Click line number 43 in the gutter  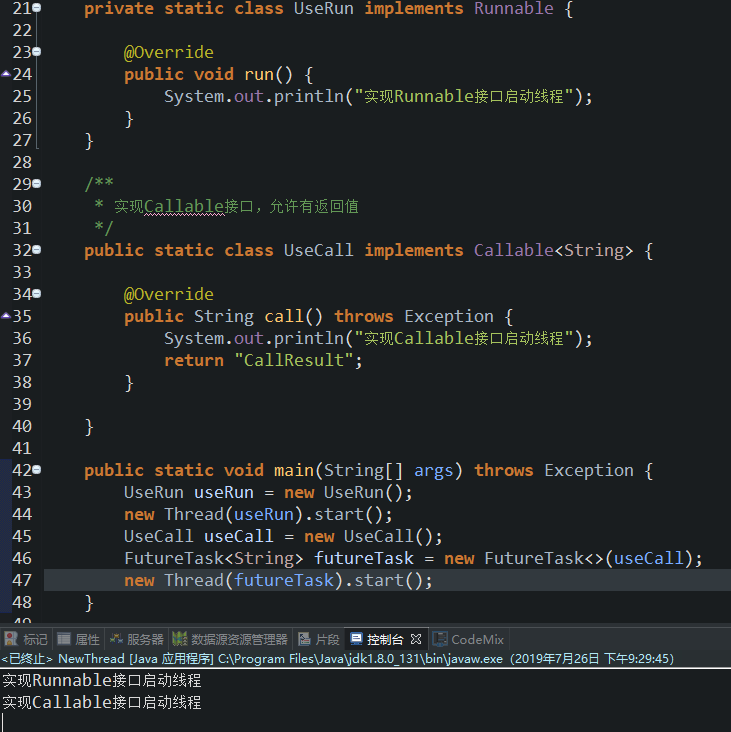click(x=22, y=492)
